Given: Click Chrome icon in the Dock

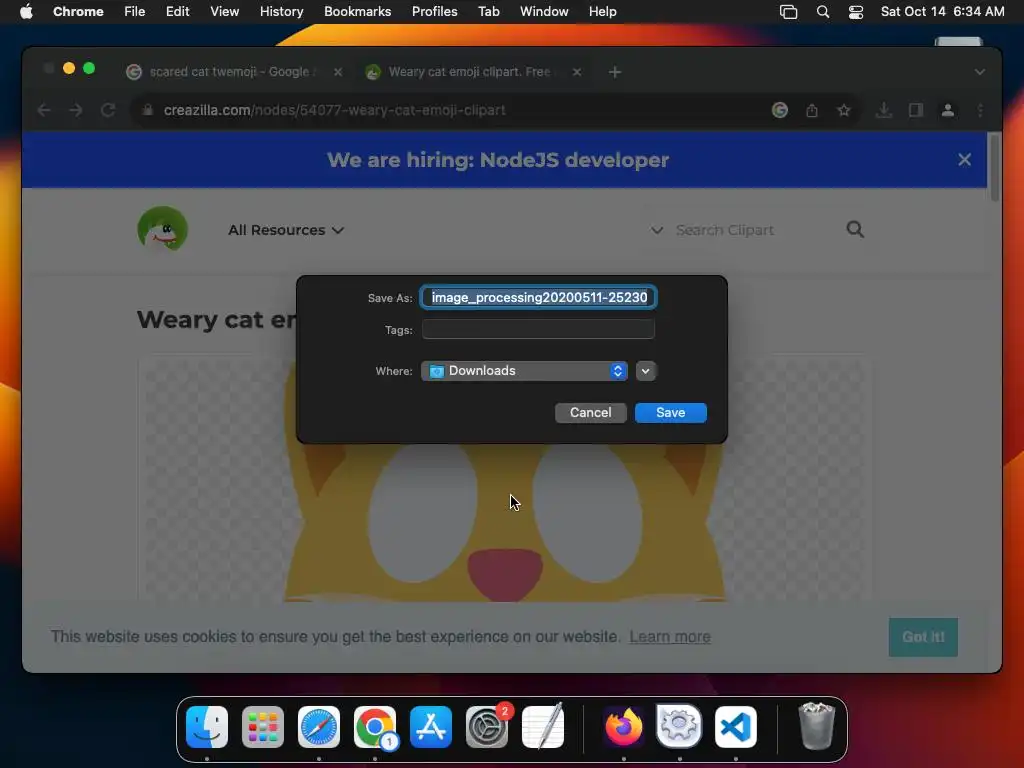Looking at the screenshot, I should 375,727.
